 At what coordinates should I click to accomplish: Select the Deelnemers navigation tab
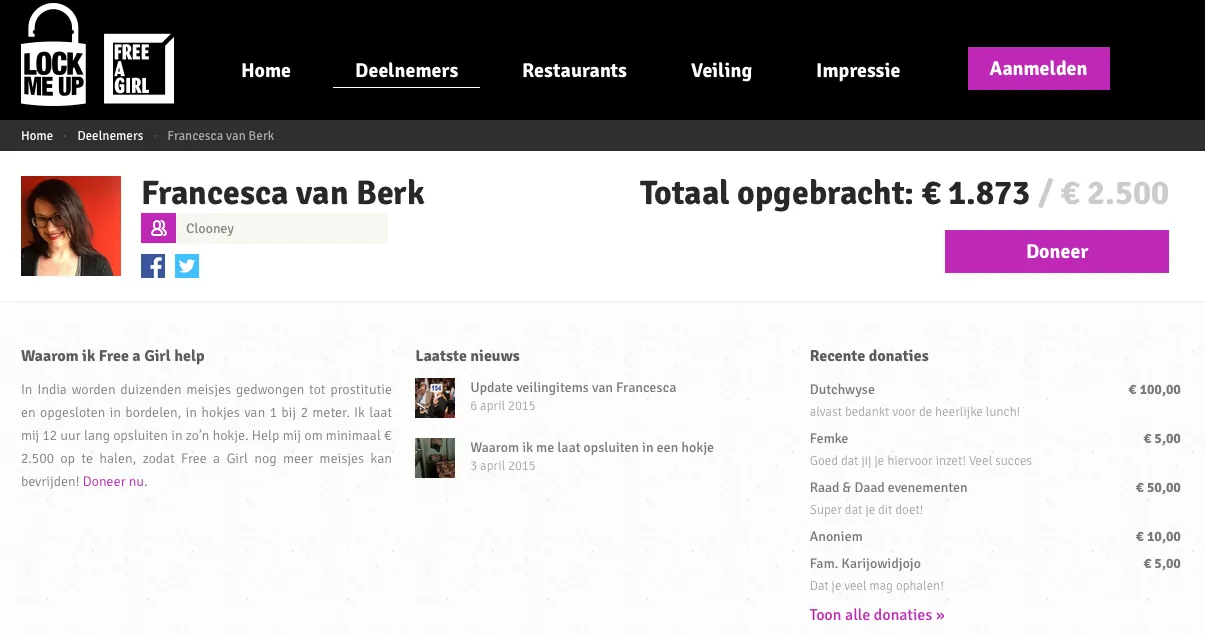(x=406, y=71)
